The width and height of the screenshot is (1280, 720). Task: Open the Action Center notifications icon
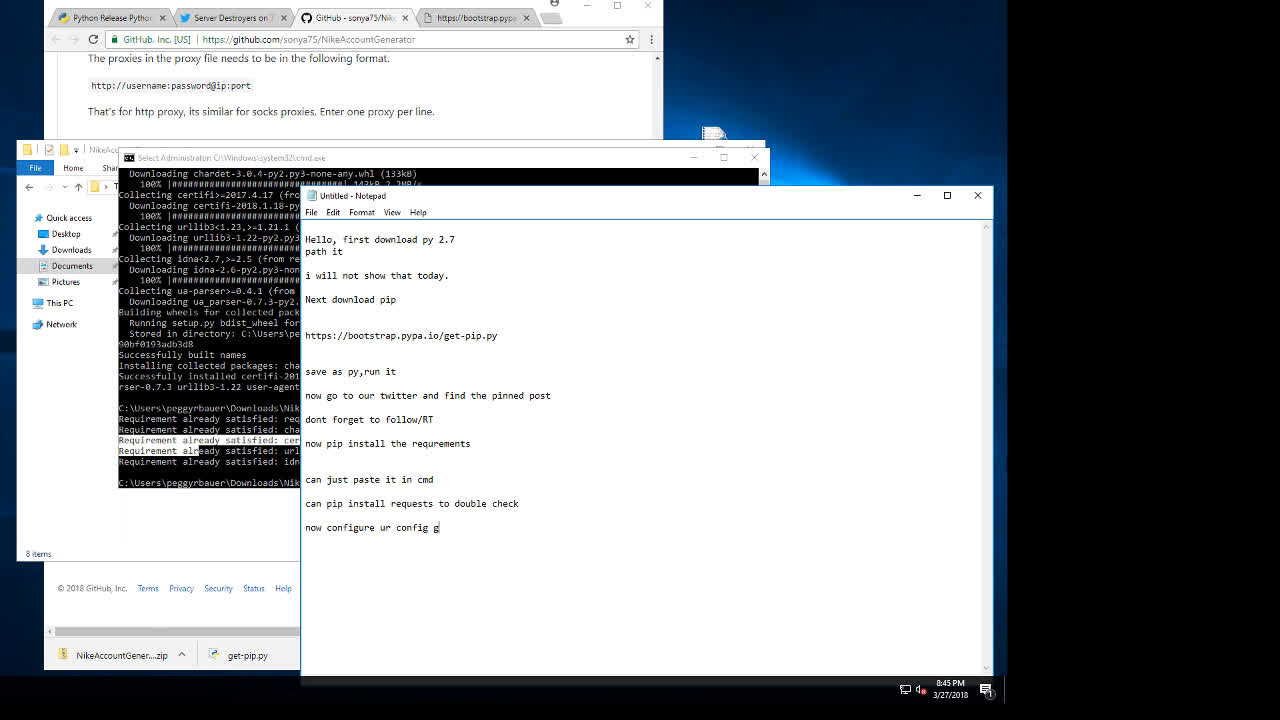(x=986, y=689)
